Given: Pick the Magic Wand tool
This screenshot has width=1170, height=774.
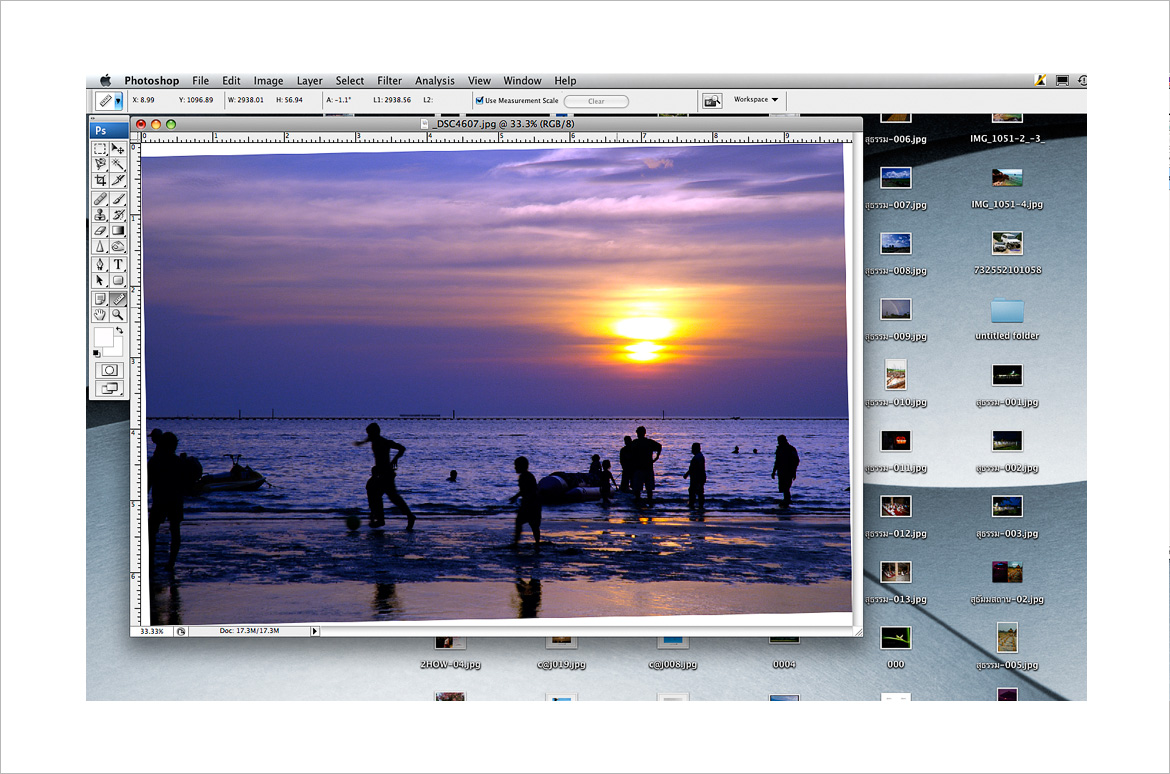Looking at the screenshot, I should pyautogui.click(x=118, y=164).
